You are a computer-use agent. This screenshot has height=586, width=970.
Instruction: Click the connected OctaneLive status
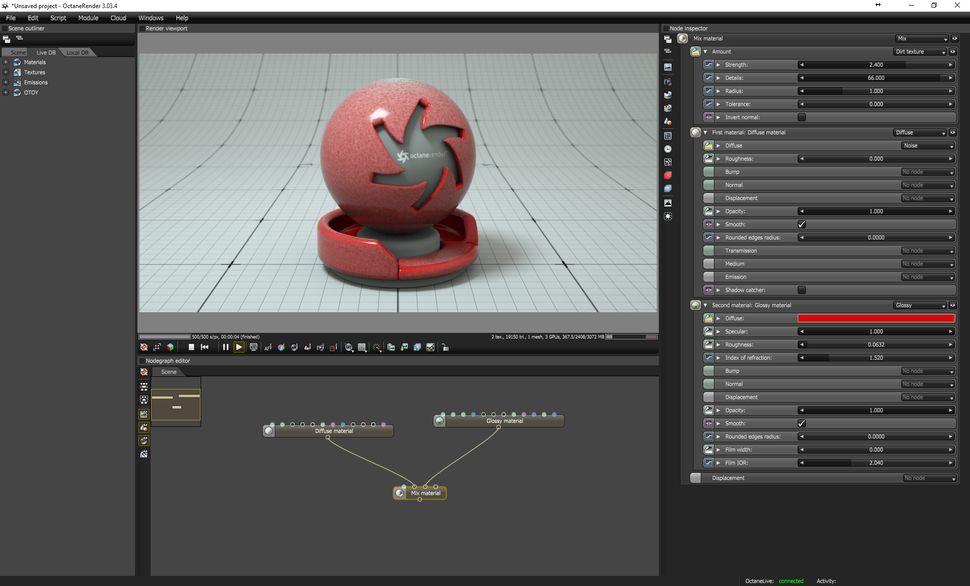790,580
